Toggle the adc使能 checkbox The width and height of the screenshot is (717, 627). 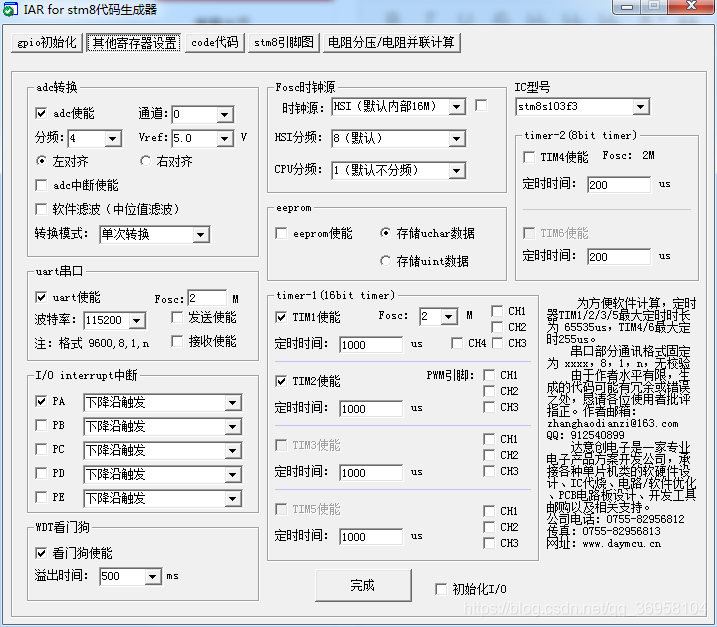click(41, 113)
